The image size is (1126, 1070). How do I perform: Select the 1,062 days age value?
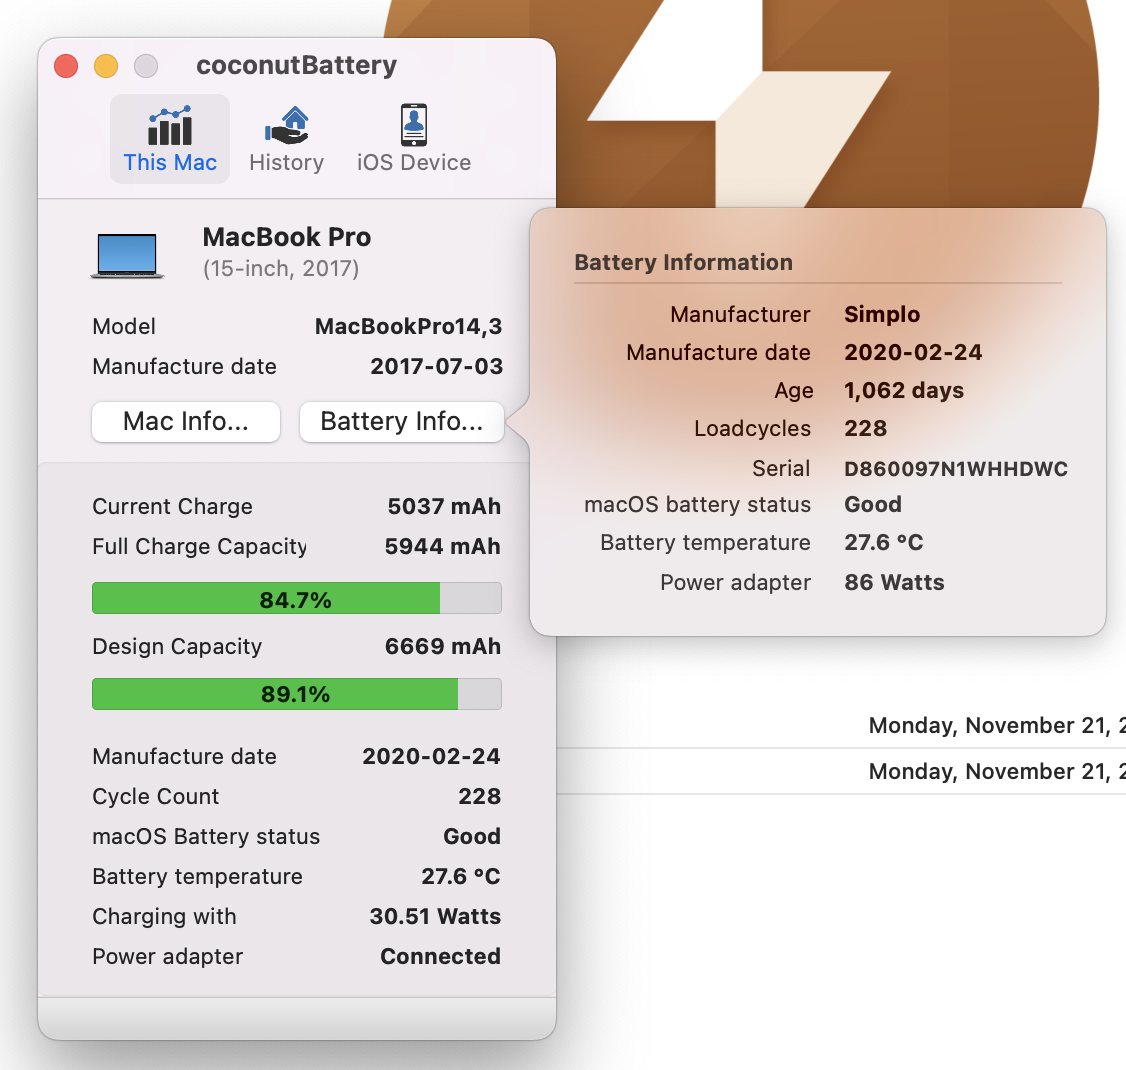904,391
